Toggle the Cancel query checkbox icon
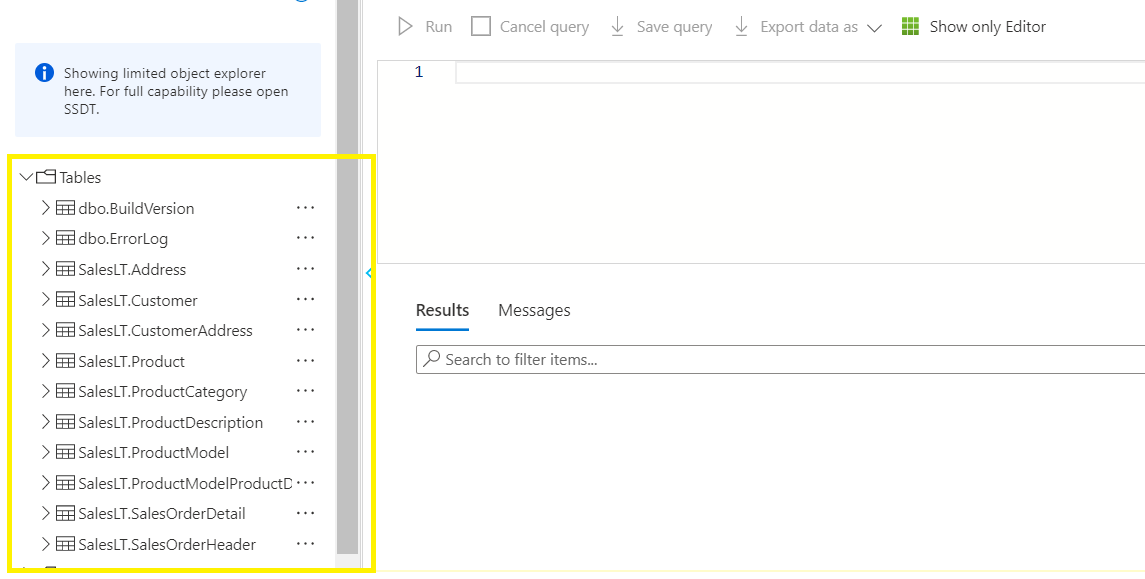 coord(481,27)
